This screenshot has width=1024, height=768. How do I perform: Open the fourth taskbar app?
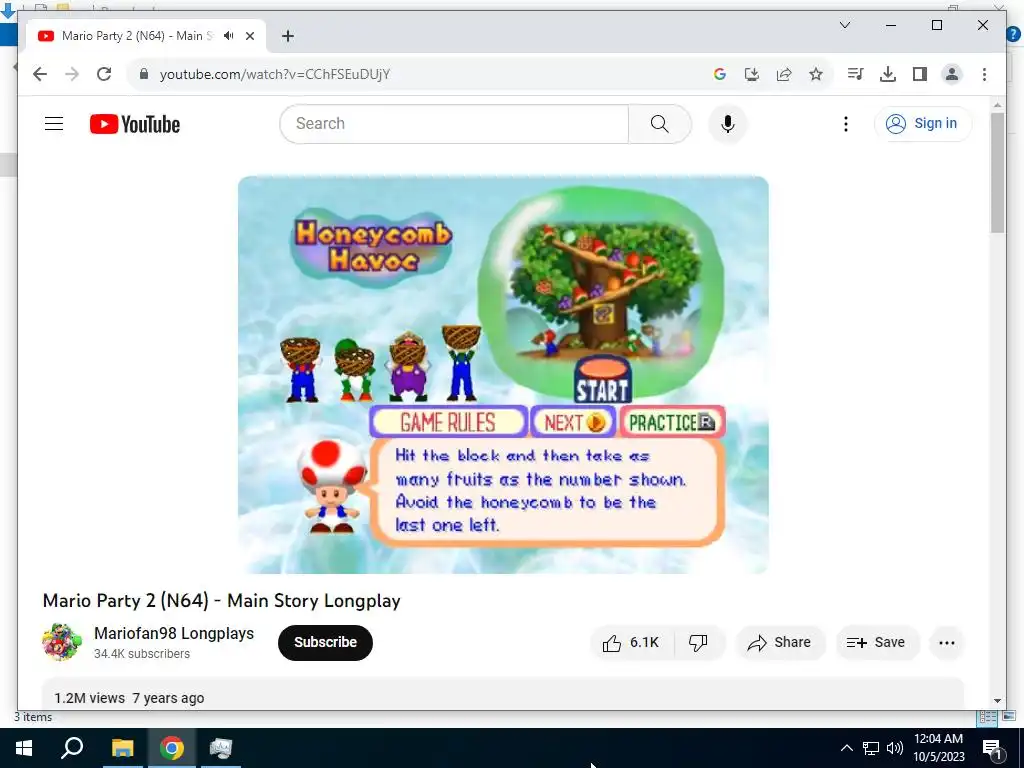coord(221,748)
